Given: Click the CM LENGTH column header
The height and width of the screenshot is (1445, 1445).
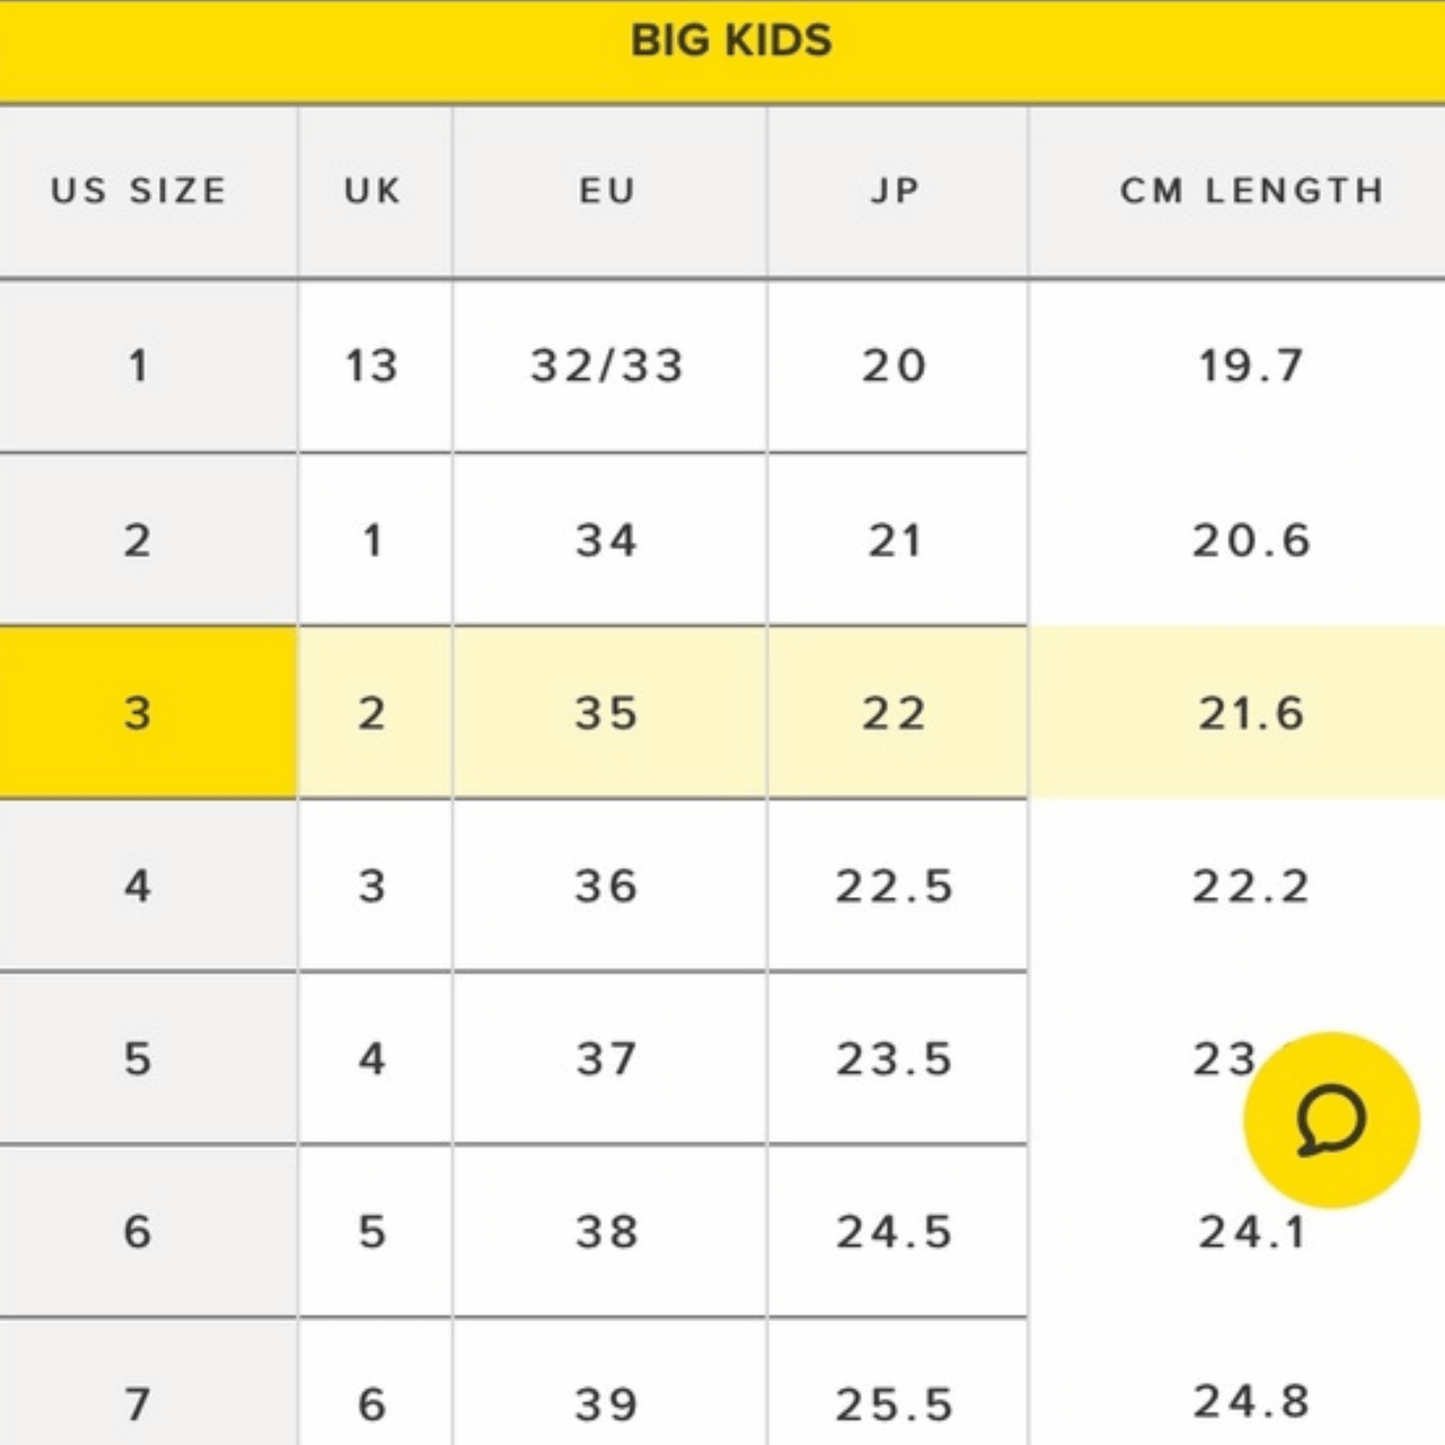Looking at the screenshot, I should [x=1252, y=191].
